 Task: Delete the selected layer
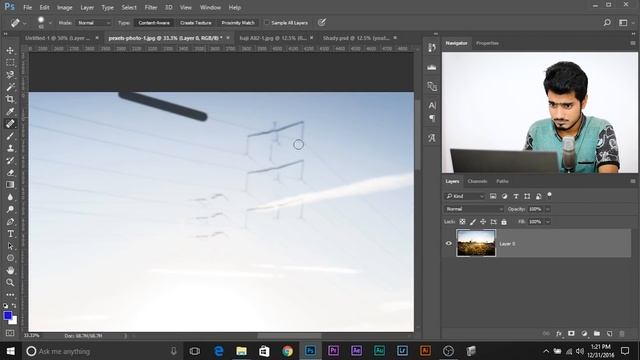622,333
